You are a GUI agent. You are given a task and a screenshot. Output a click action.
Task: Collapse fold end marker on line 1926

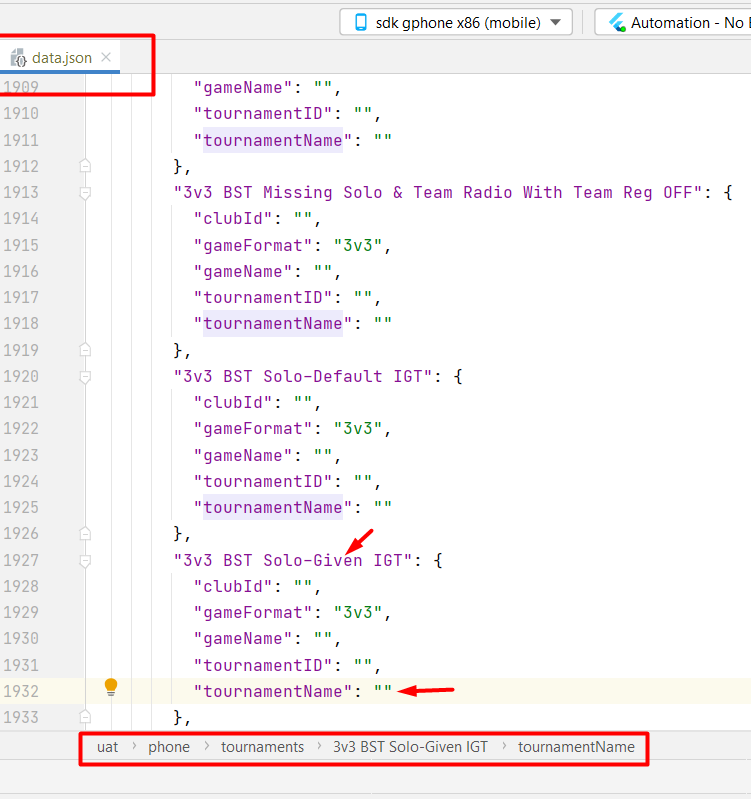[85, 534]
